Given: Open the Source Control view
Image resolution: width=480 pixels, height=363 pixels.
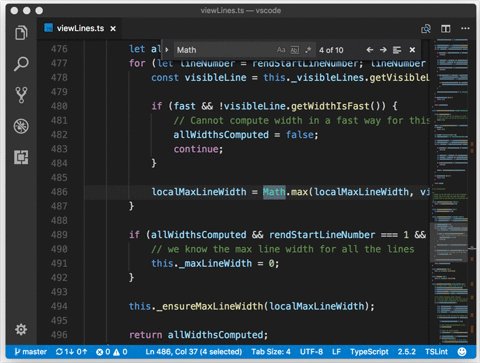Looking at the screenshot, I should click(x=21, y=95).
